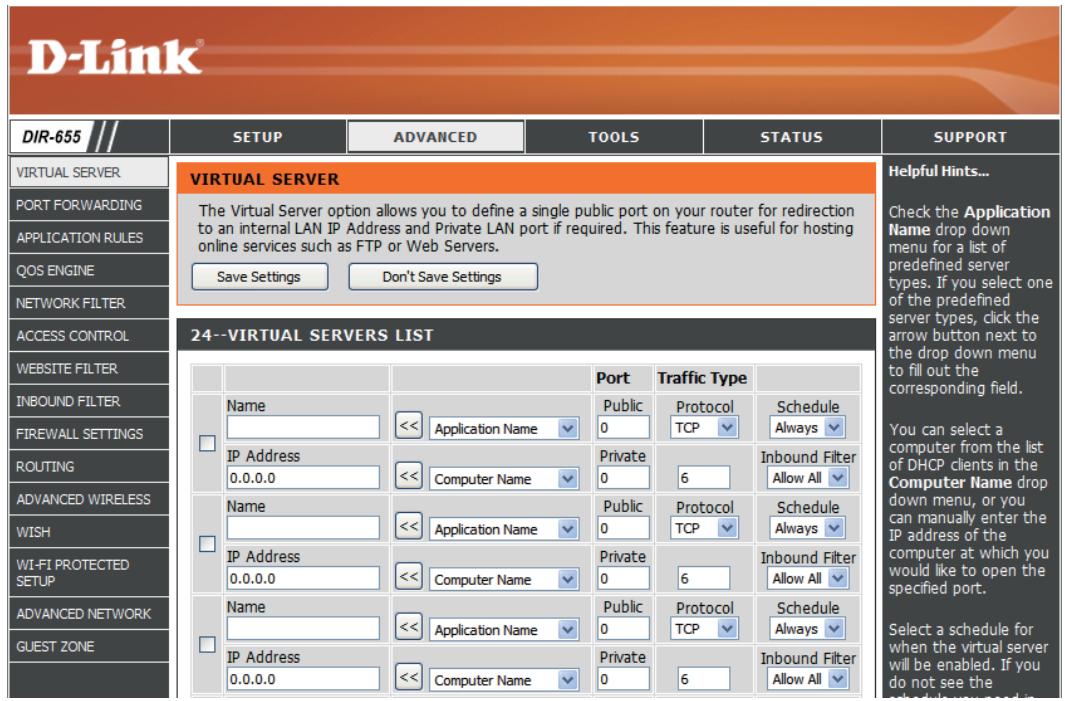The width and height of the screenshot is (1065, 701).
Task: Copy application name into first server's Name
Action: tap(409, 426)
